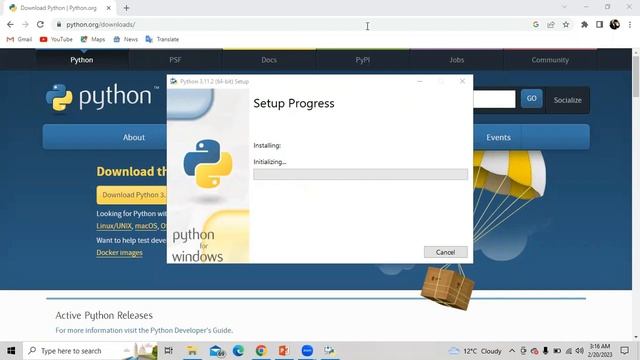Viewport: 640px width, 360px height.
Task: Open the notification center icon
Action: click(x=624, y=351)
